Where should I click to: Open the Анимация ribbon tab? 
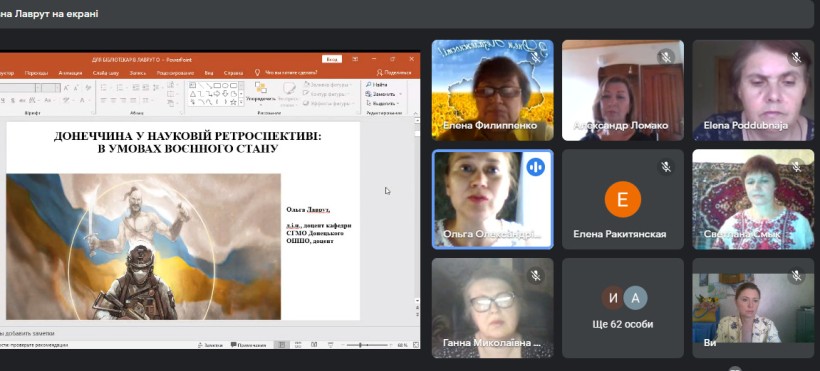(70, 73)
